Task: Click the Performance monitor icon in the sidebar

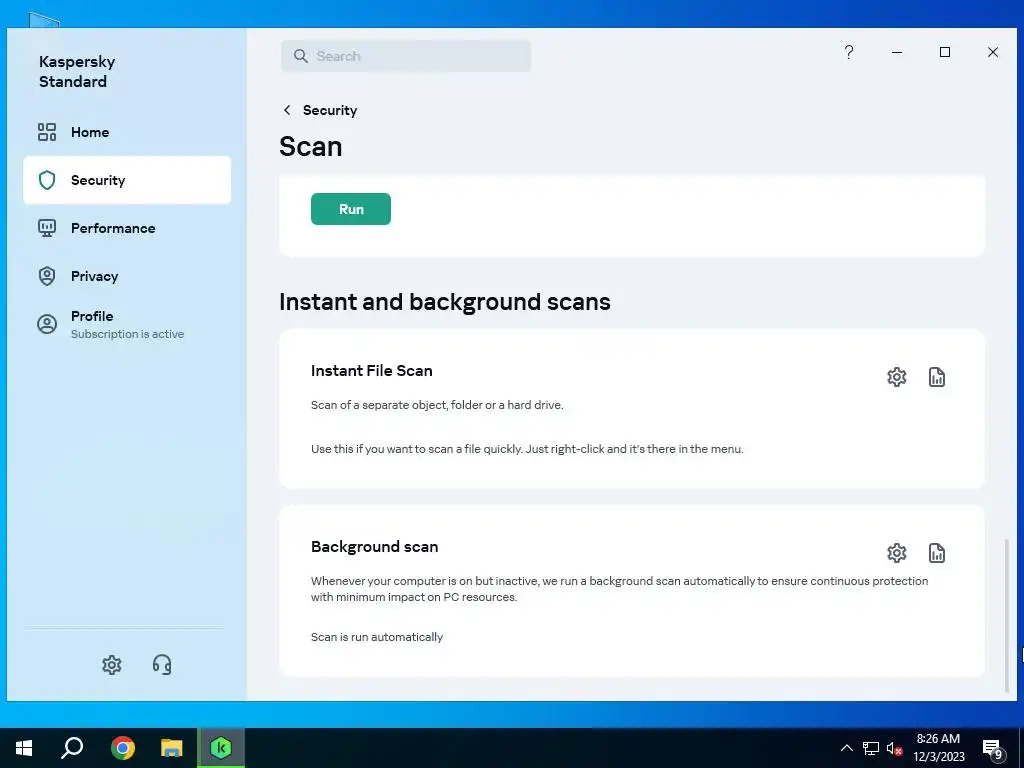Action: 47,228
